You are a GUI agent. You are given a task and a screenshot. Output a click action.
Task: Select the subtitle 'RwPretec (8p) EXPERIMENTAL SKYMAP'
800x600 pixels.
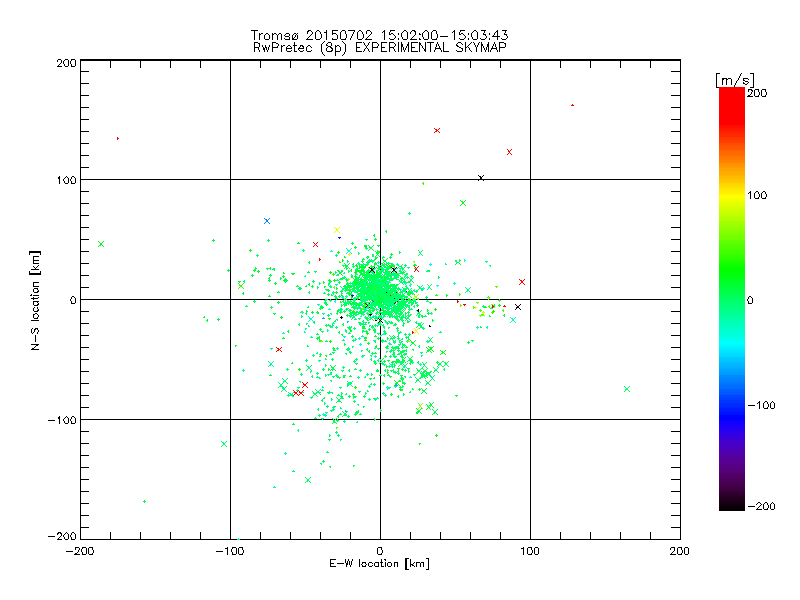coord(380,48)
